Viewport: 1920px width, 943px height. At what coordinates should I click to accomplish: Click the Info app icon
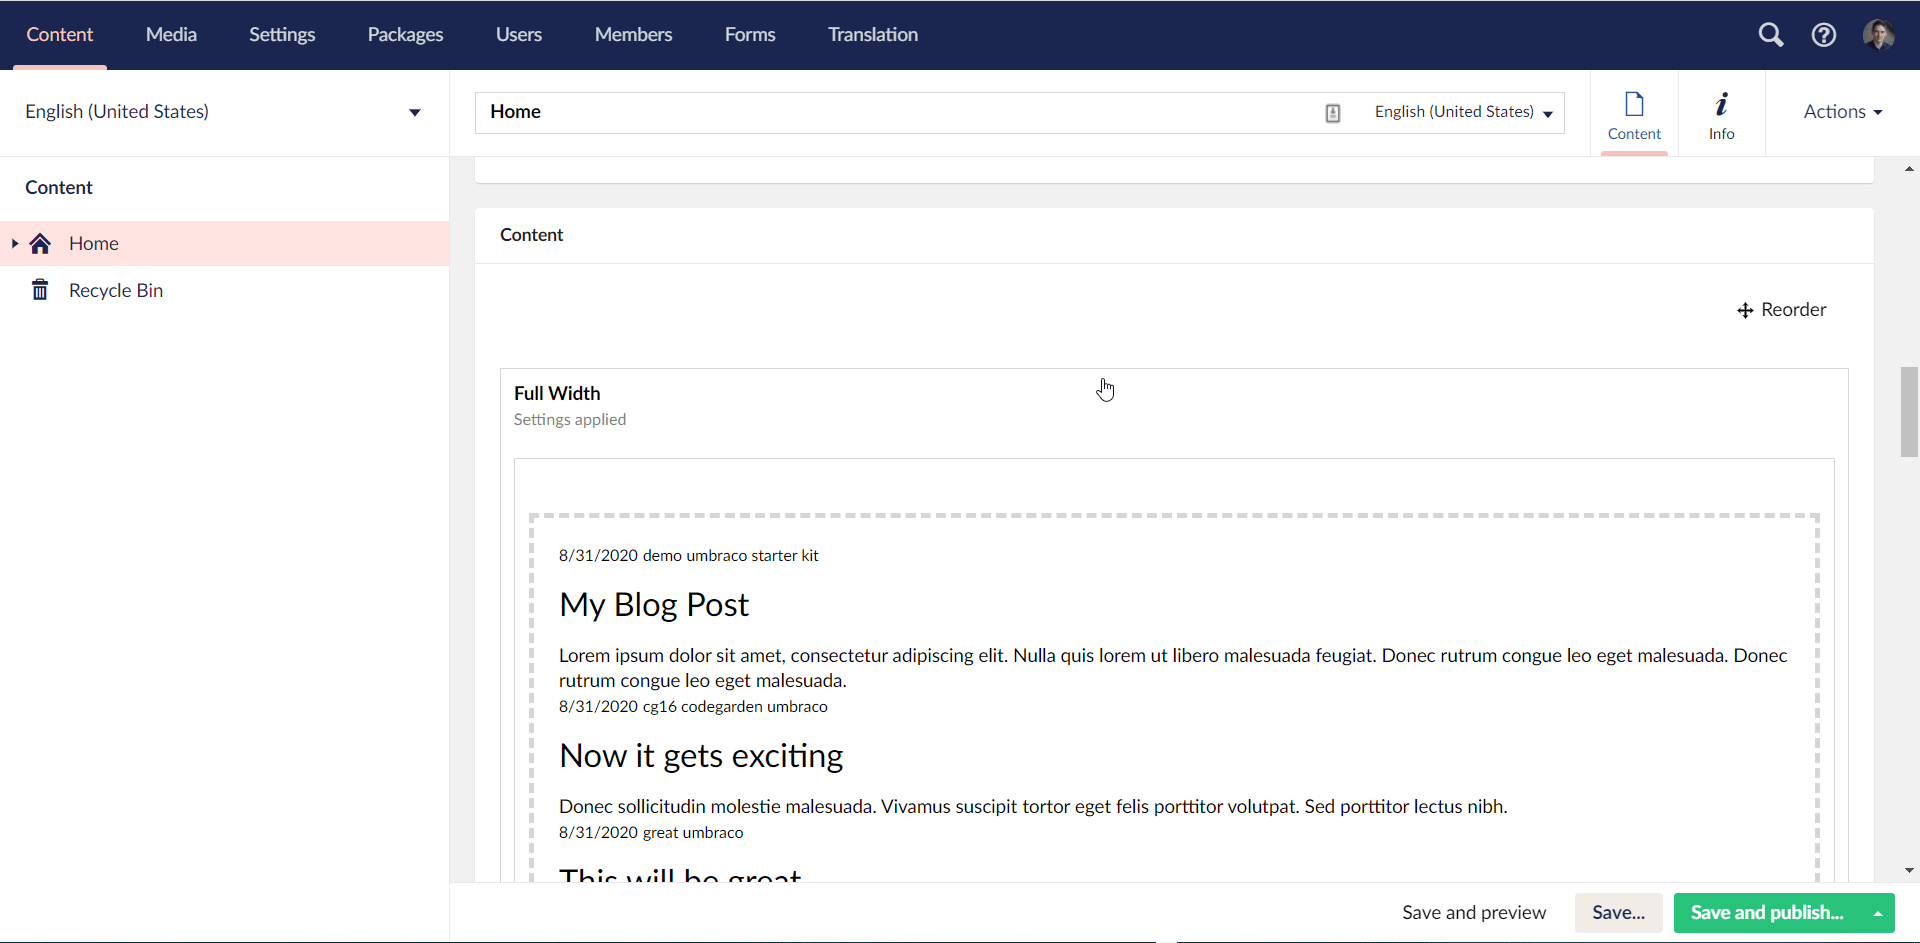click(x=1721, y=104)
